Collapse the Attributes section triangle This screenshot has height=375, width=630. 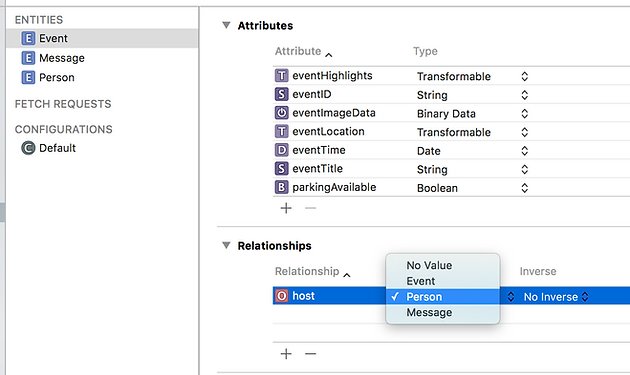[227, 25]
